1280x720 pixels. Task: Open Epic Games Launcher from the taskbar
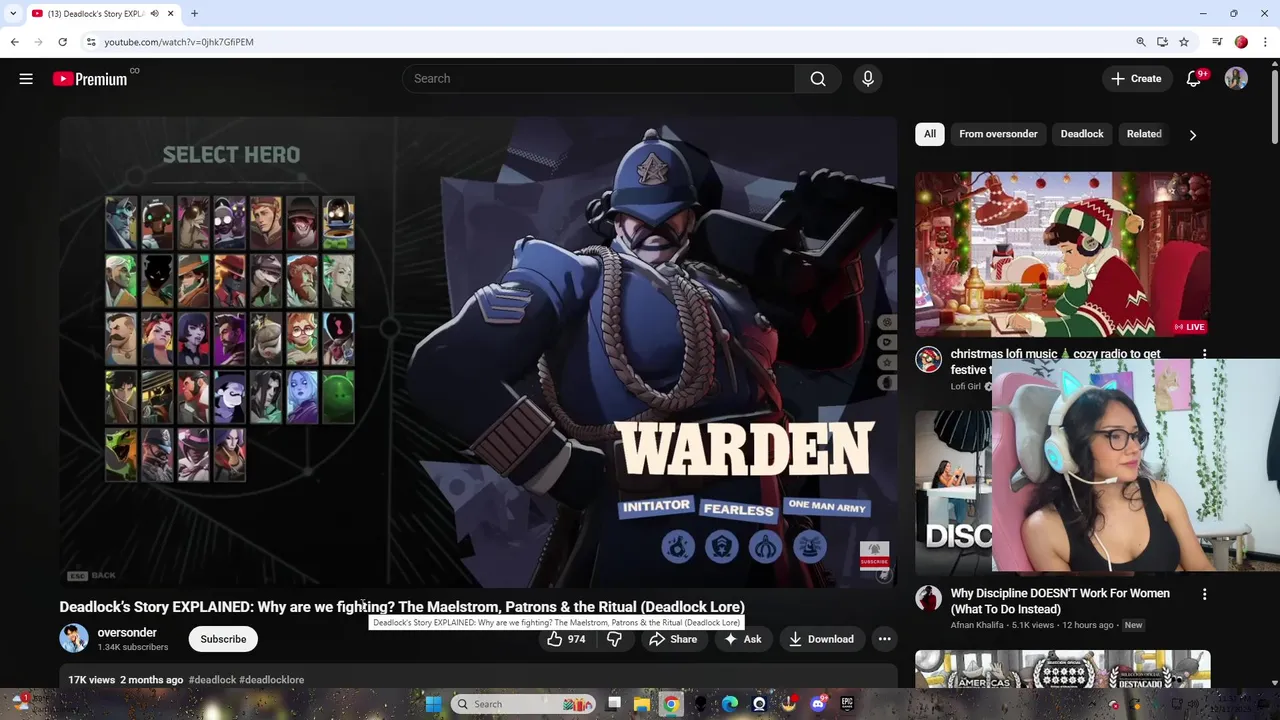(847, 704)
